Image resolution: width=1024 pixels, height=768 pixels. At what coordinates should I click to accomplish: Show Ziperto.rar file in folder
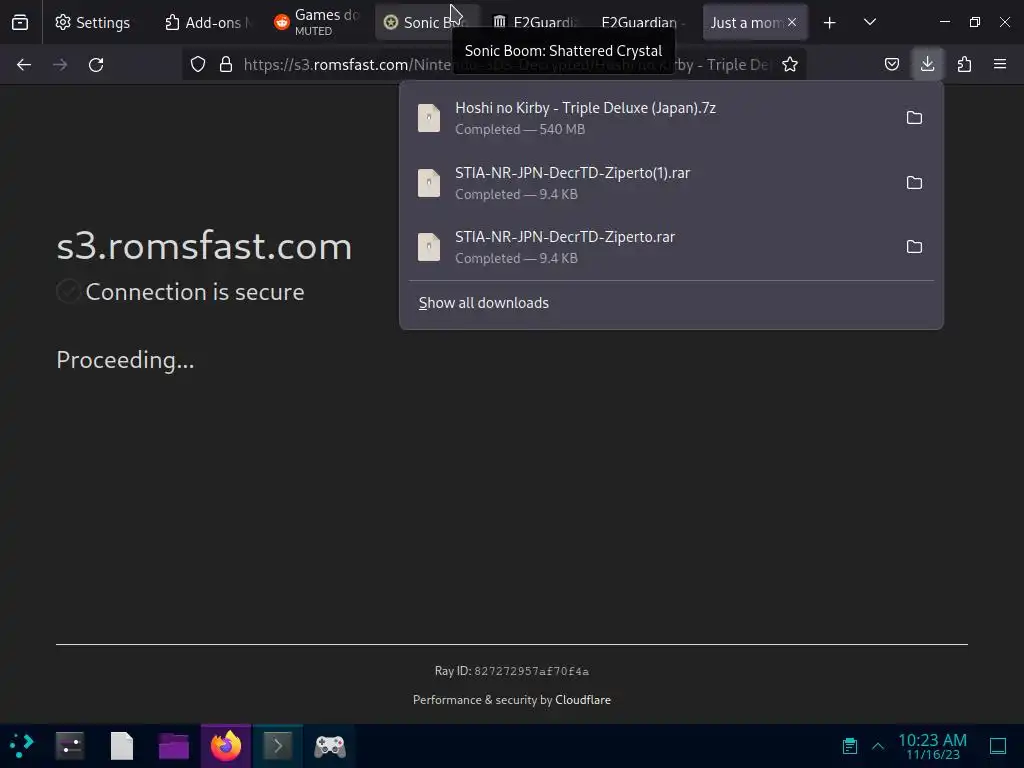(x=914, y=247)
